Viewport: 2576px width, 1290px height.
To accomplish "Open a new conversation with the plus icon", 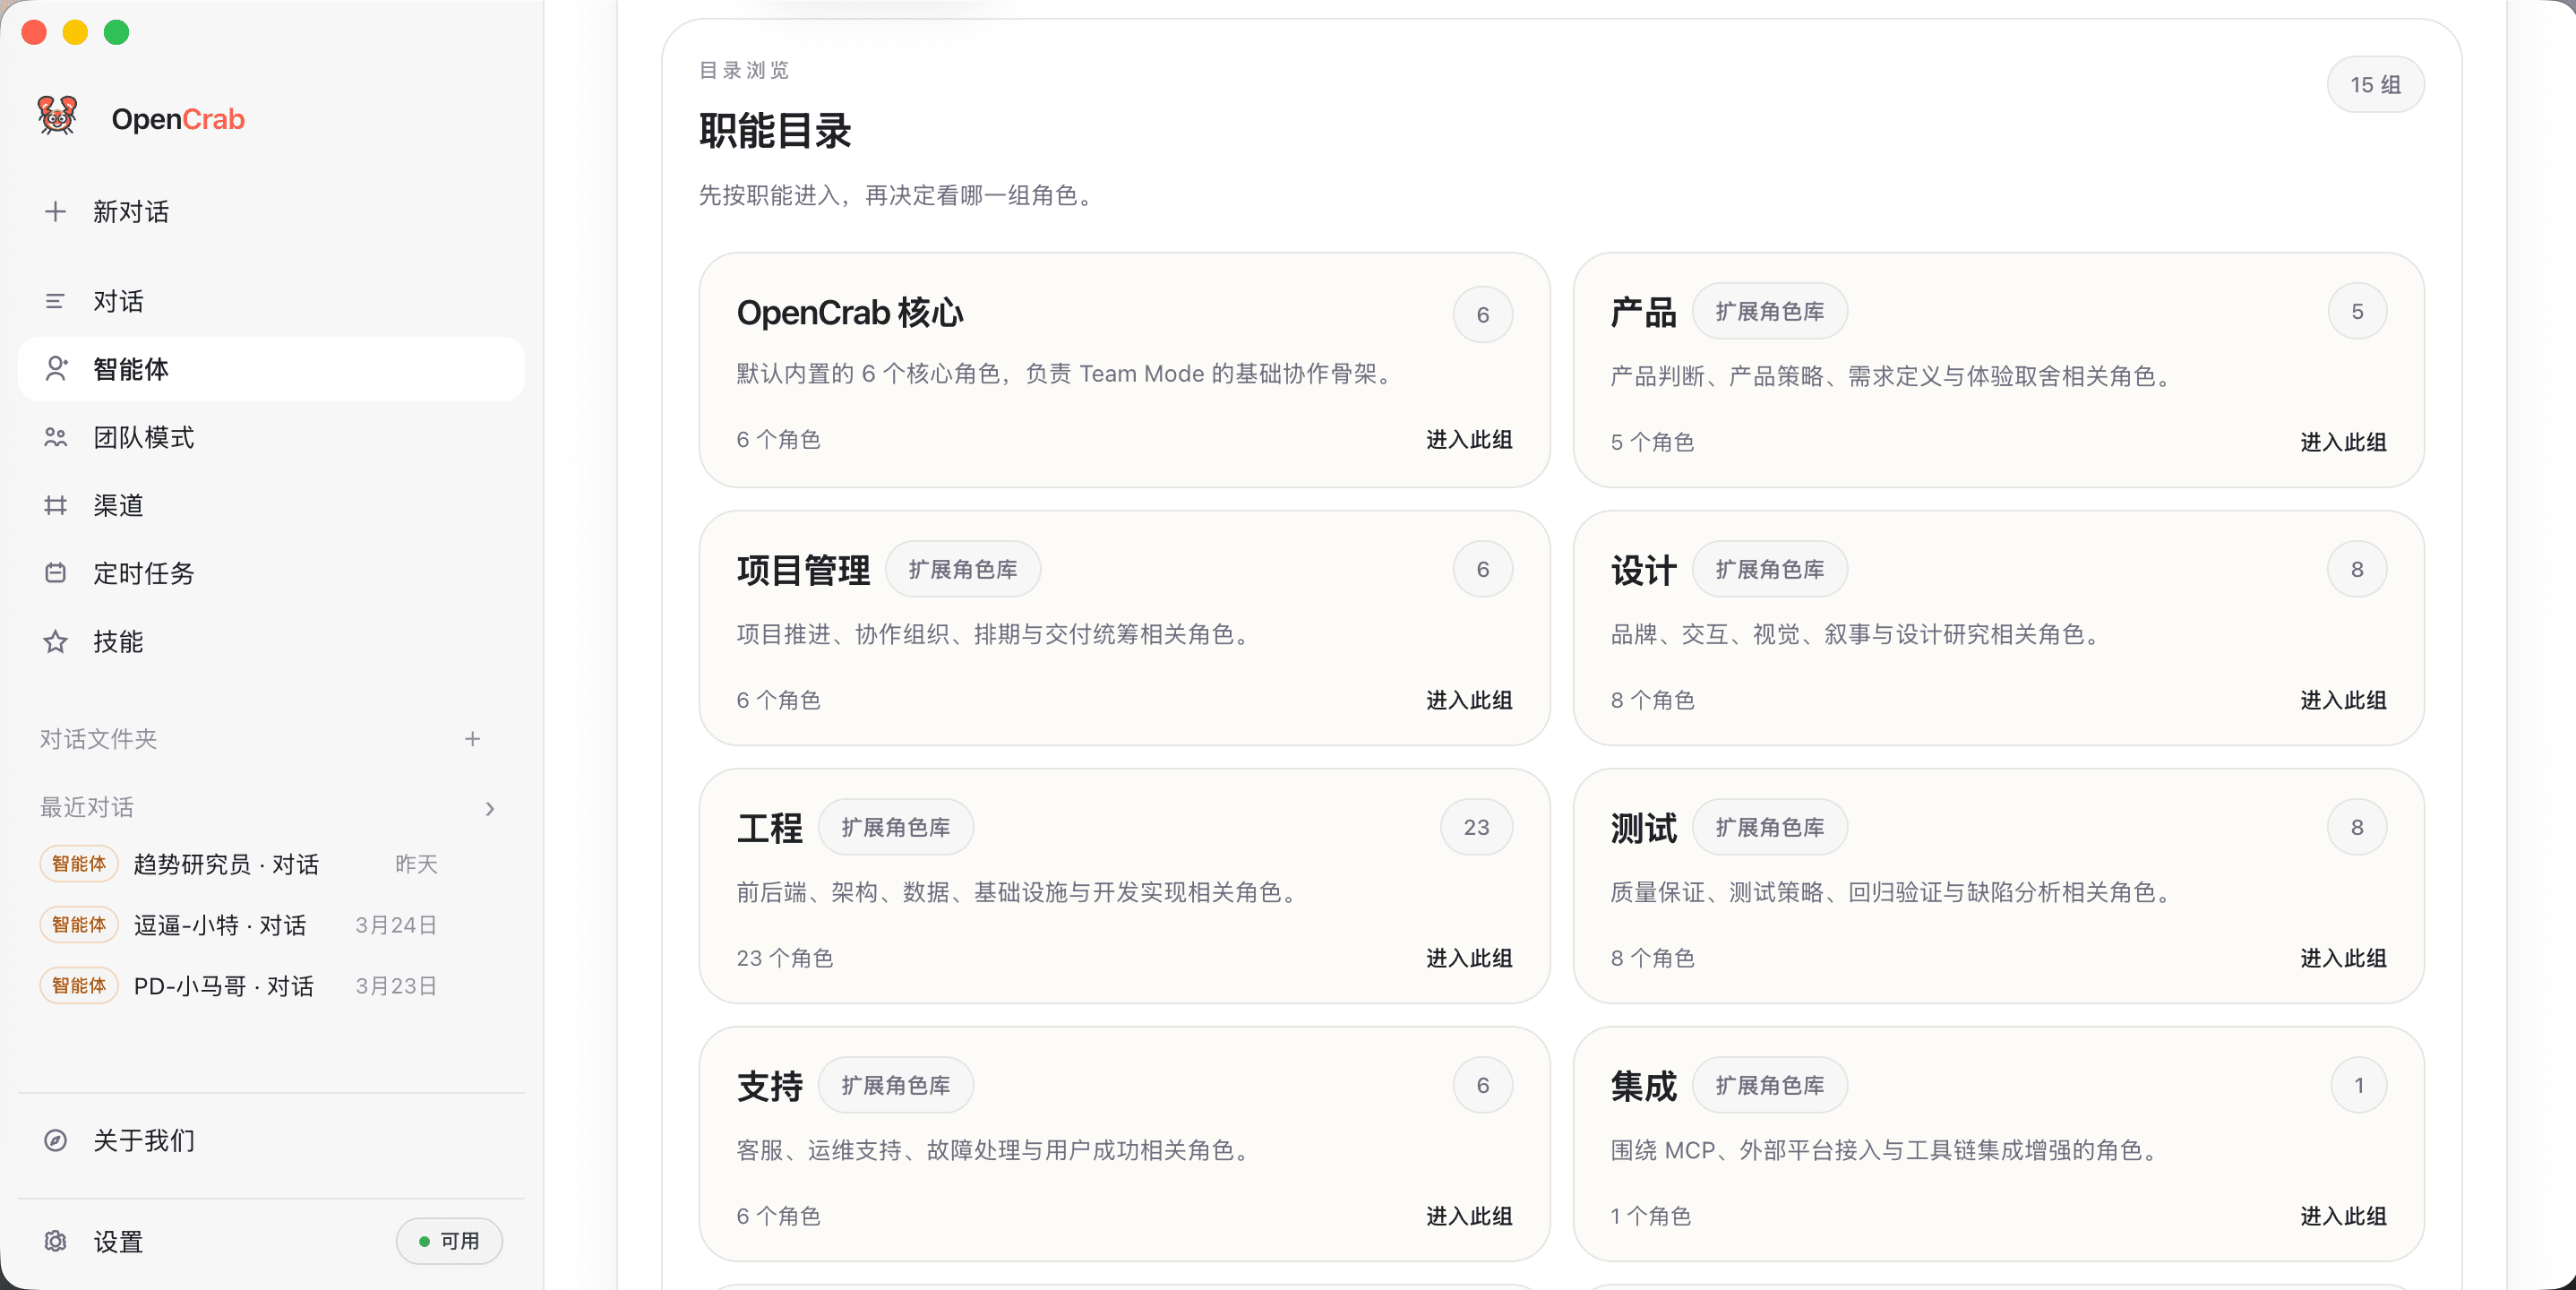I will 130,211.
